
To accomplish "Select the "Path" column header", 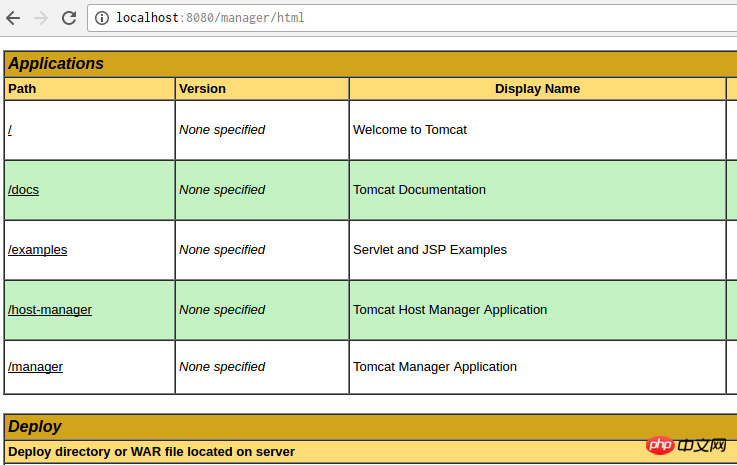I will pos(22,89).
